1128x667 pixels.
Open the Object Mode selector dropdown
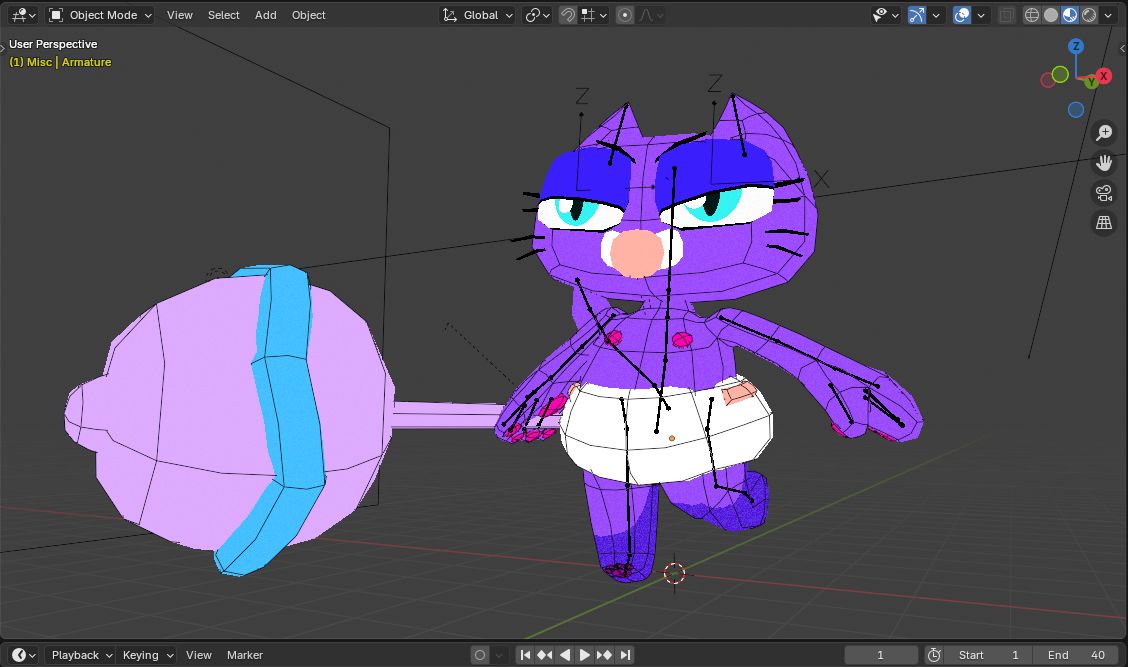(101, 14)
